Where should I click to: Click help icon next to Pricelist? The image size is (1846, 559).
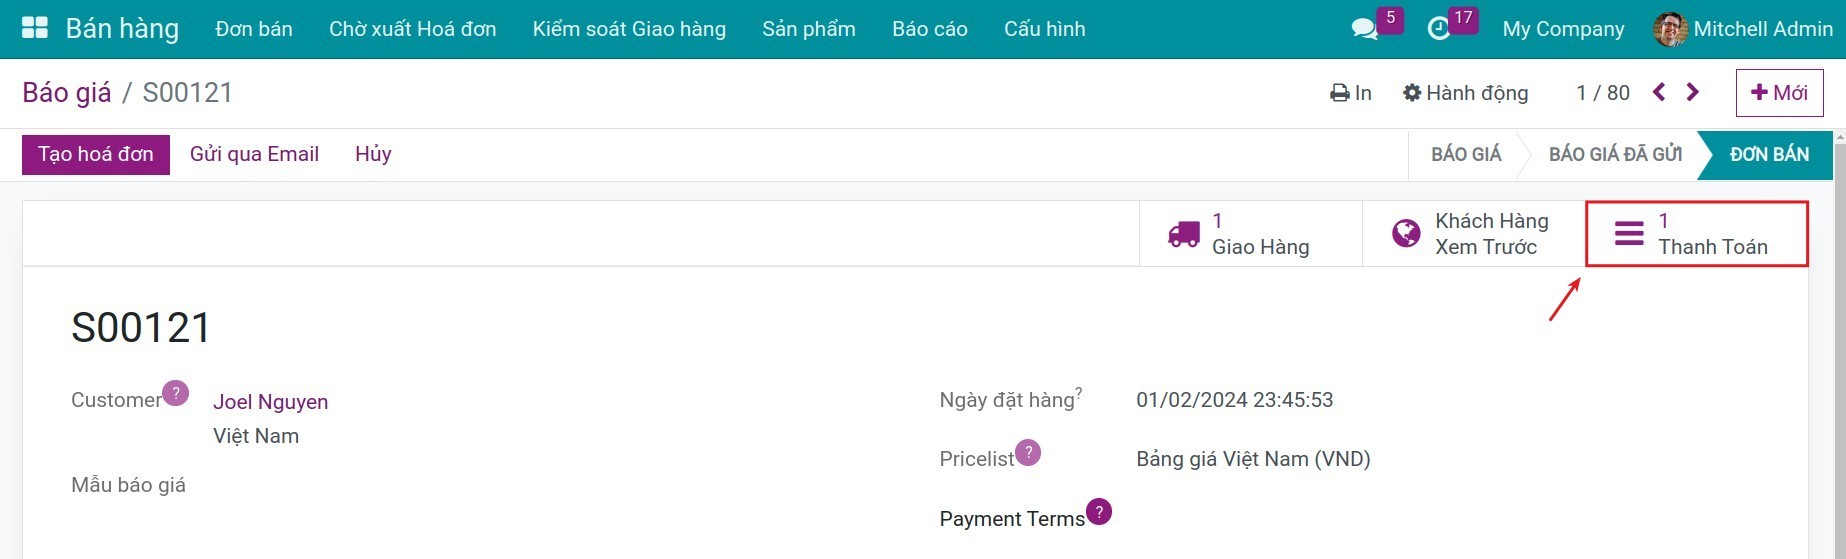1028,452
